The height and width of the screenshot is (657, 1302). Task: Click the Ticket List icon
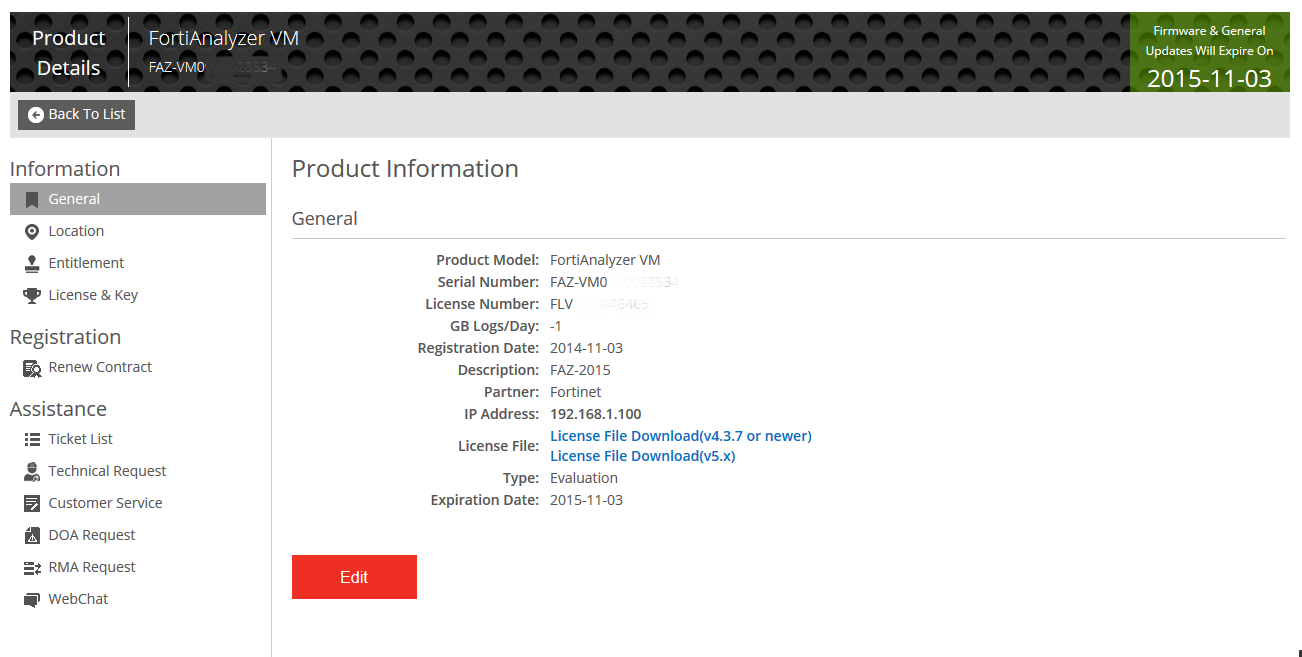(x=32, y=439)
